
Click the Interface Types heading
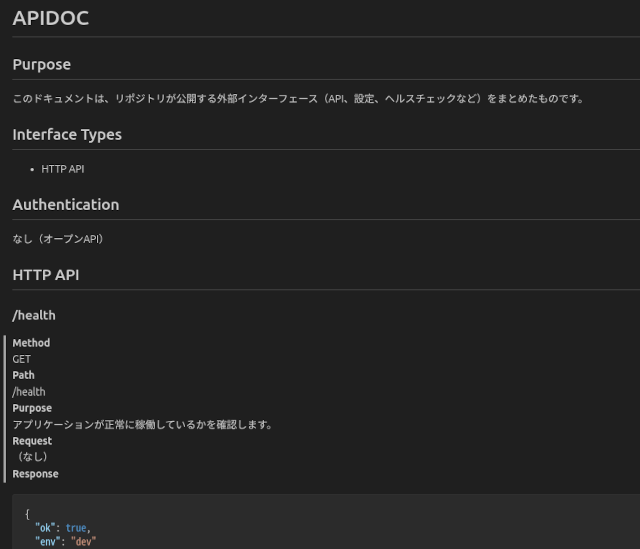[x=67, y=134]
